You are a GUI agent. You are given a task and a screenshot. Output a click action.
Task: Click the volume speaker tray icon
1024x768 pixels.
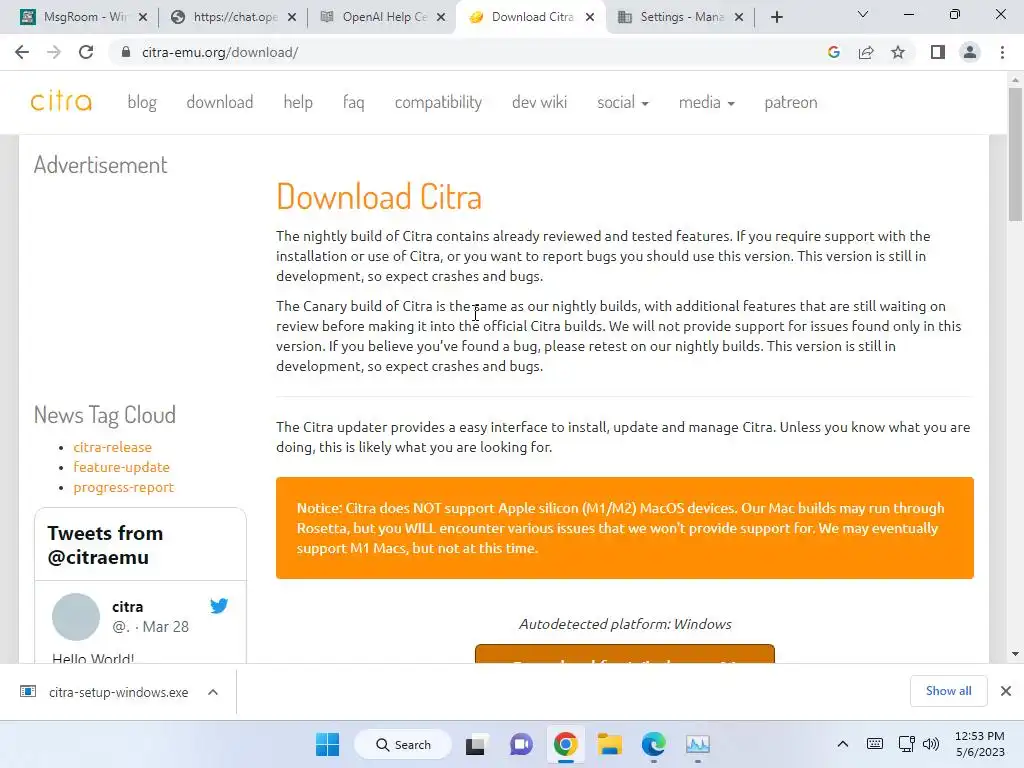(x=931, y=744)
